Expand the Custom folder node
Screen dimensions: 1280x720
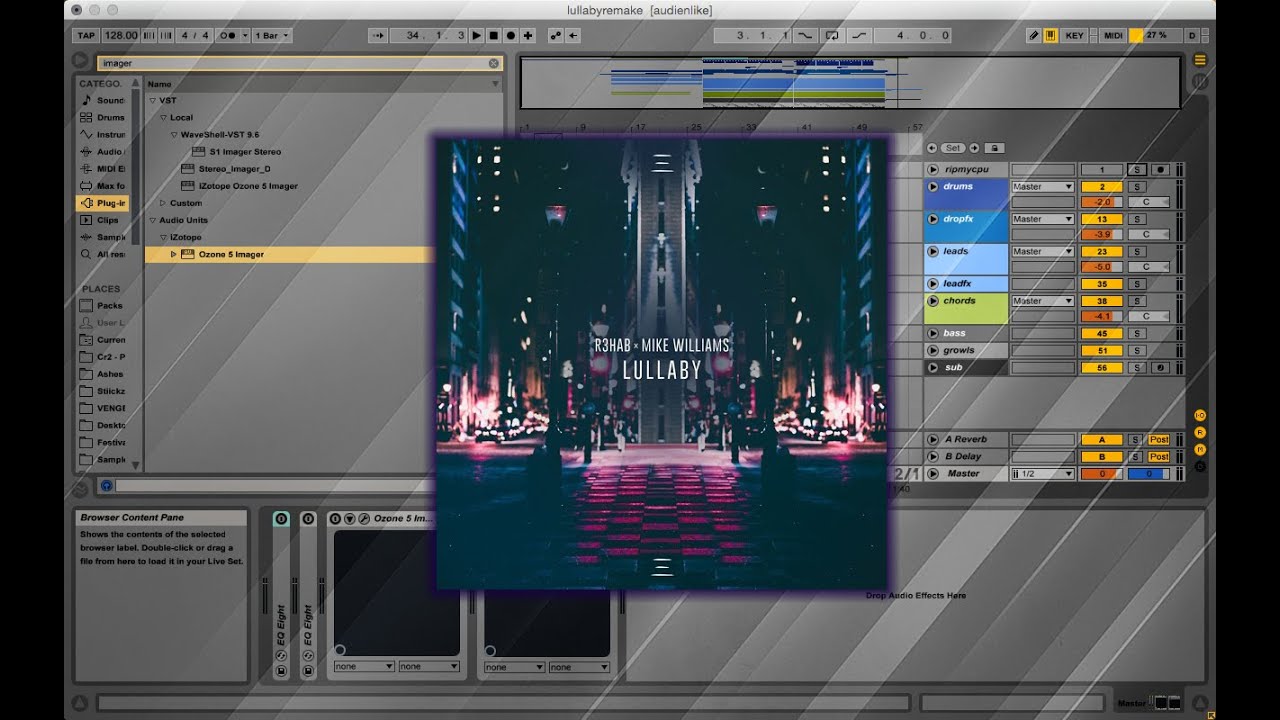click(x=163, y=203)
